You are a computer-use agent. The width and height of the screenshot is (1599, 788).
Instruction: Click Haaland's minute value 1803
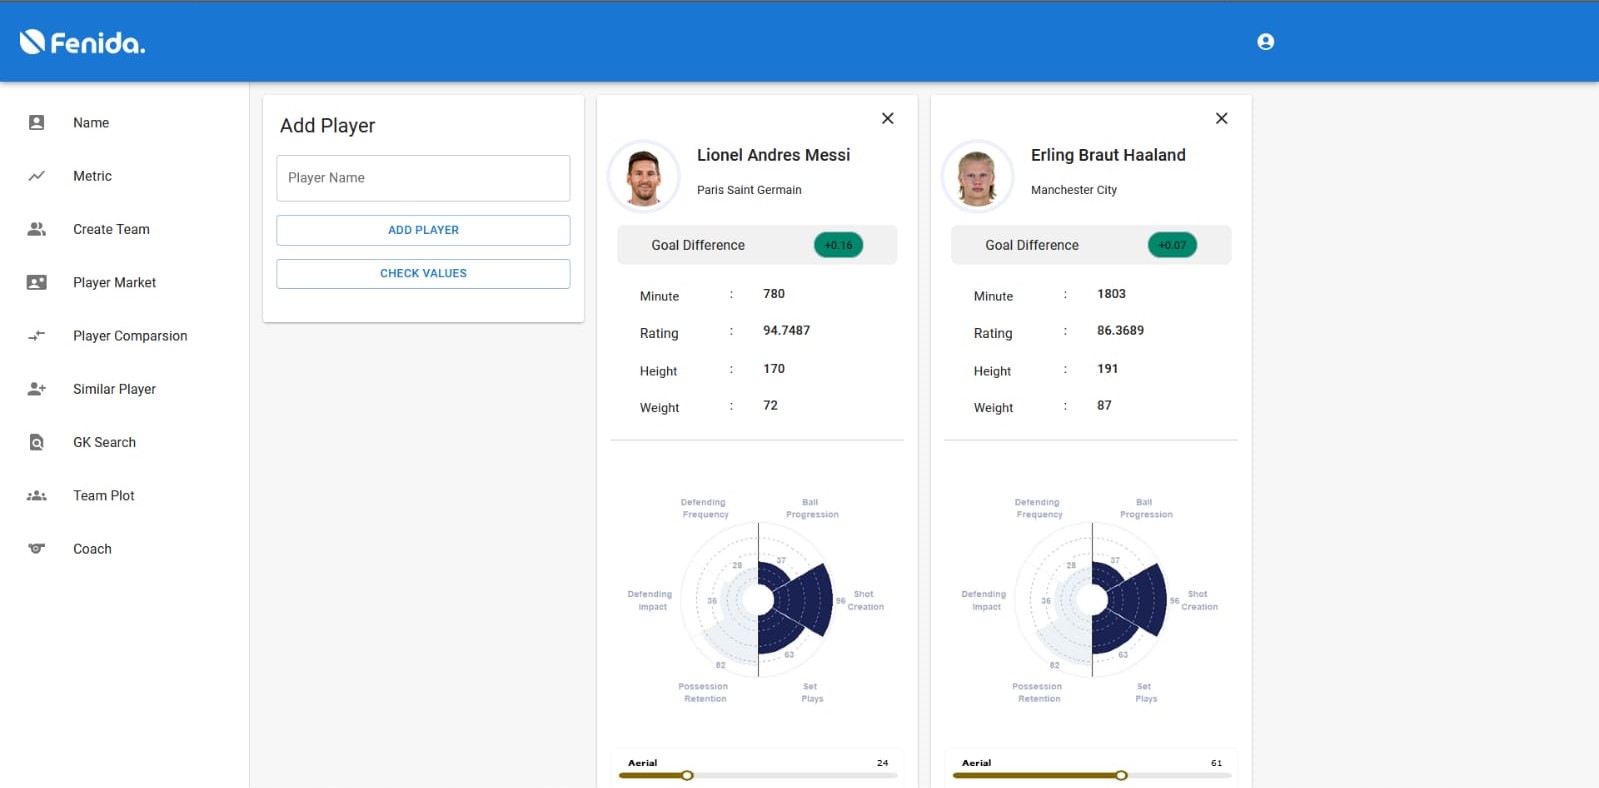click(1111, 294)
